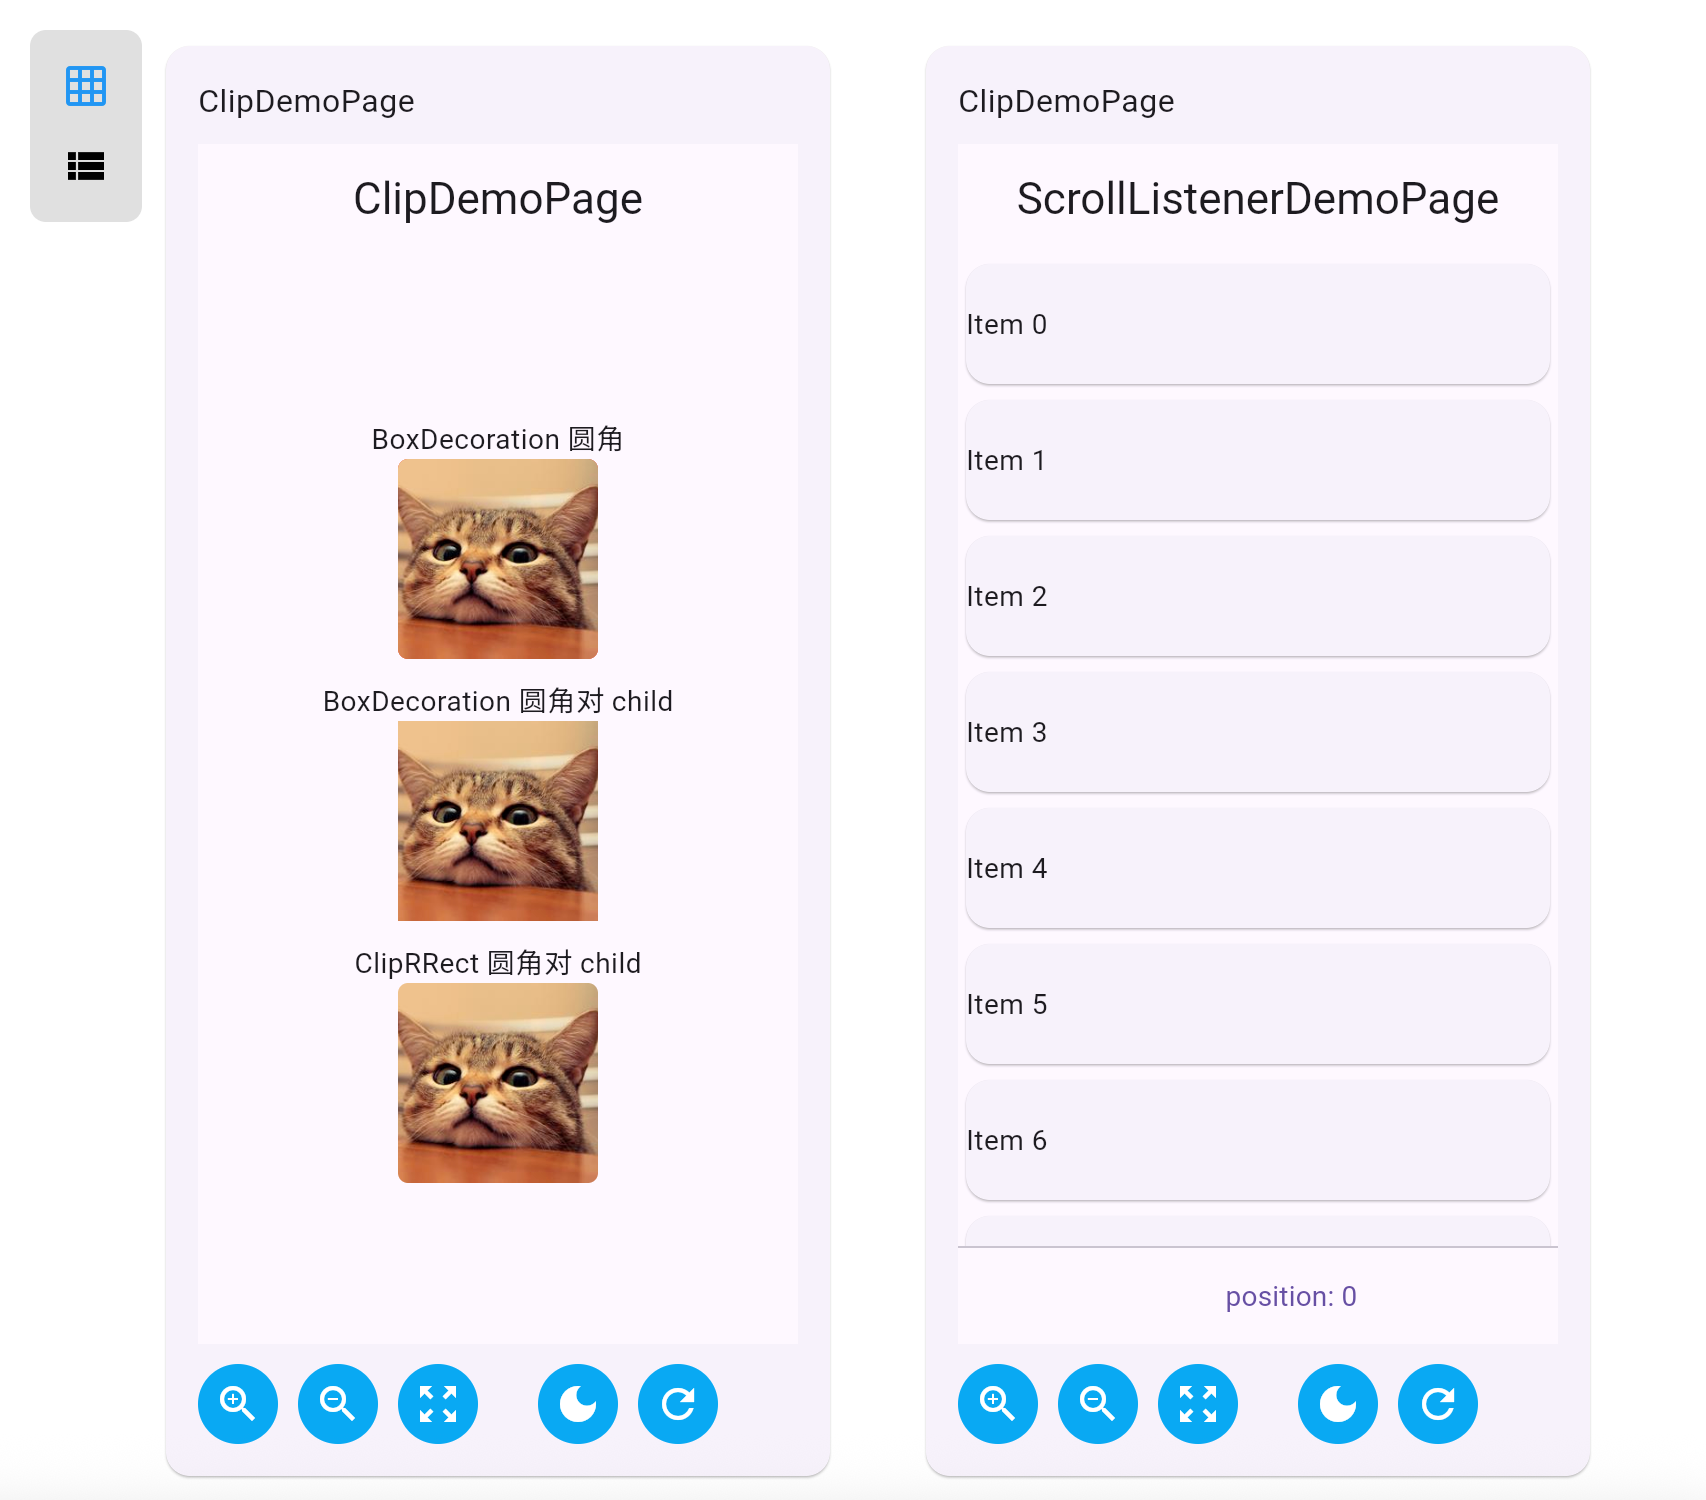The height and width of the screenshot is (1500, 1706).
Task: Fit left preview to screen
Action: [x=438, y=1404]
